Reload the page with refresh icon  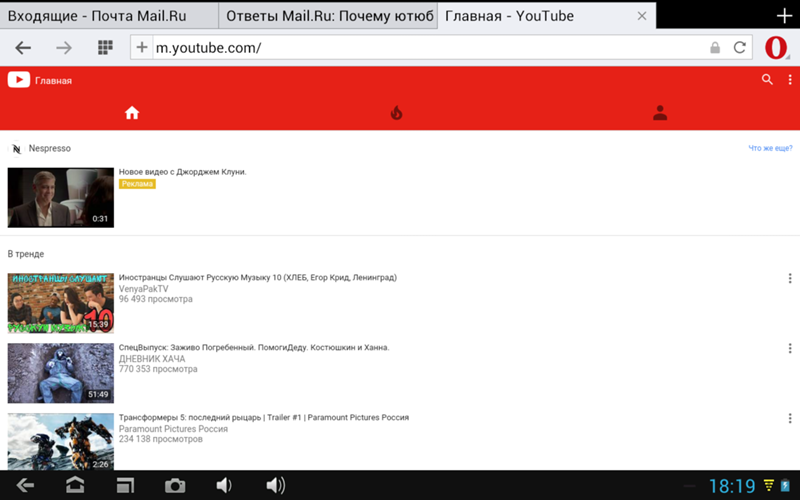(x=740, y=47)
